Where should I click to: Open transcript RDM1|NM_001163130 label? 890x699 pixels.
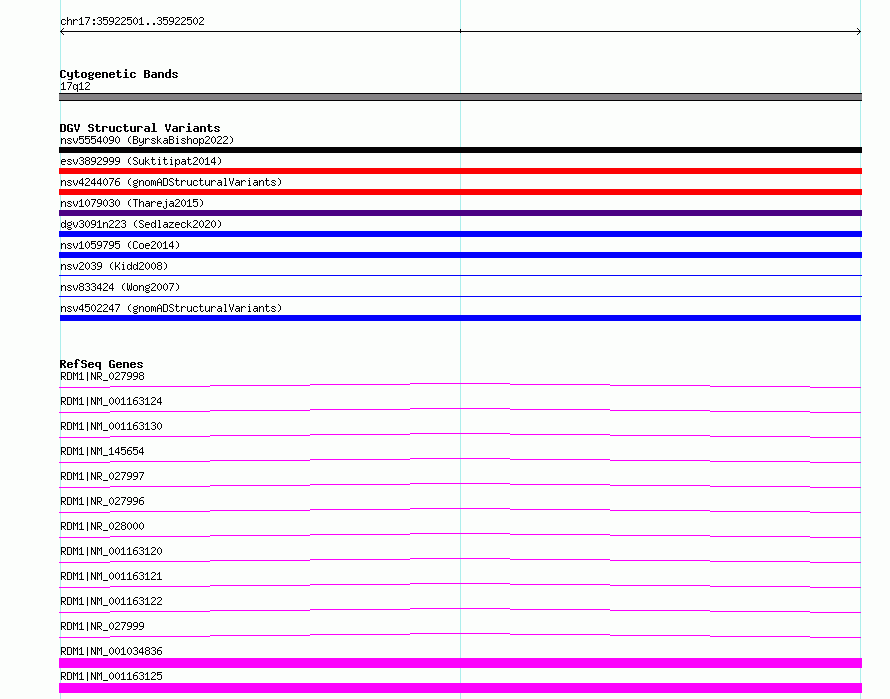tap(111, 426)
